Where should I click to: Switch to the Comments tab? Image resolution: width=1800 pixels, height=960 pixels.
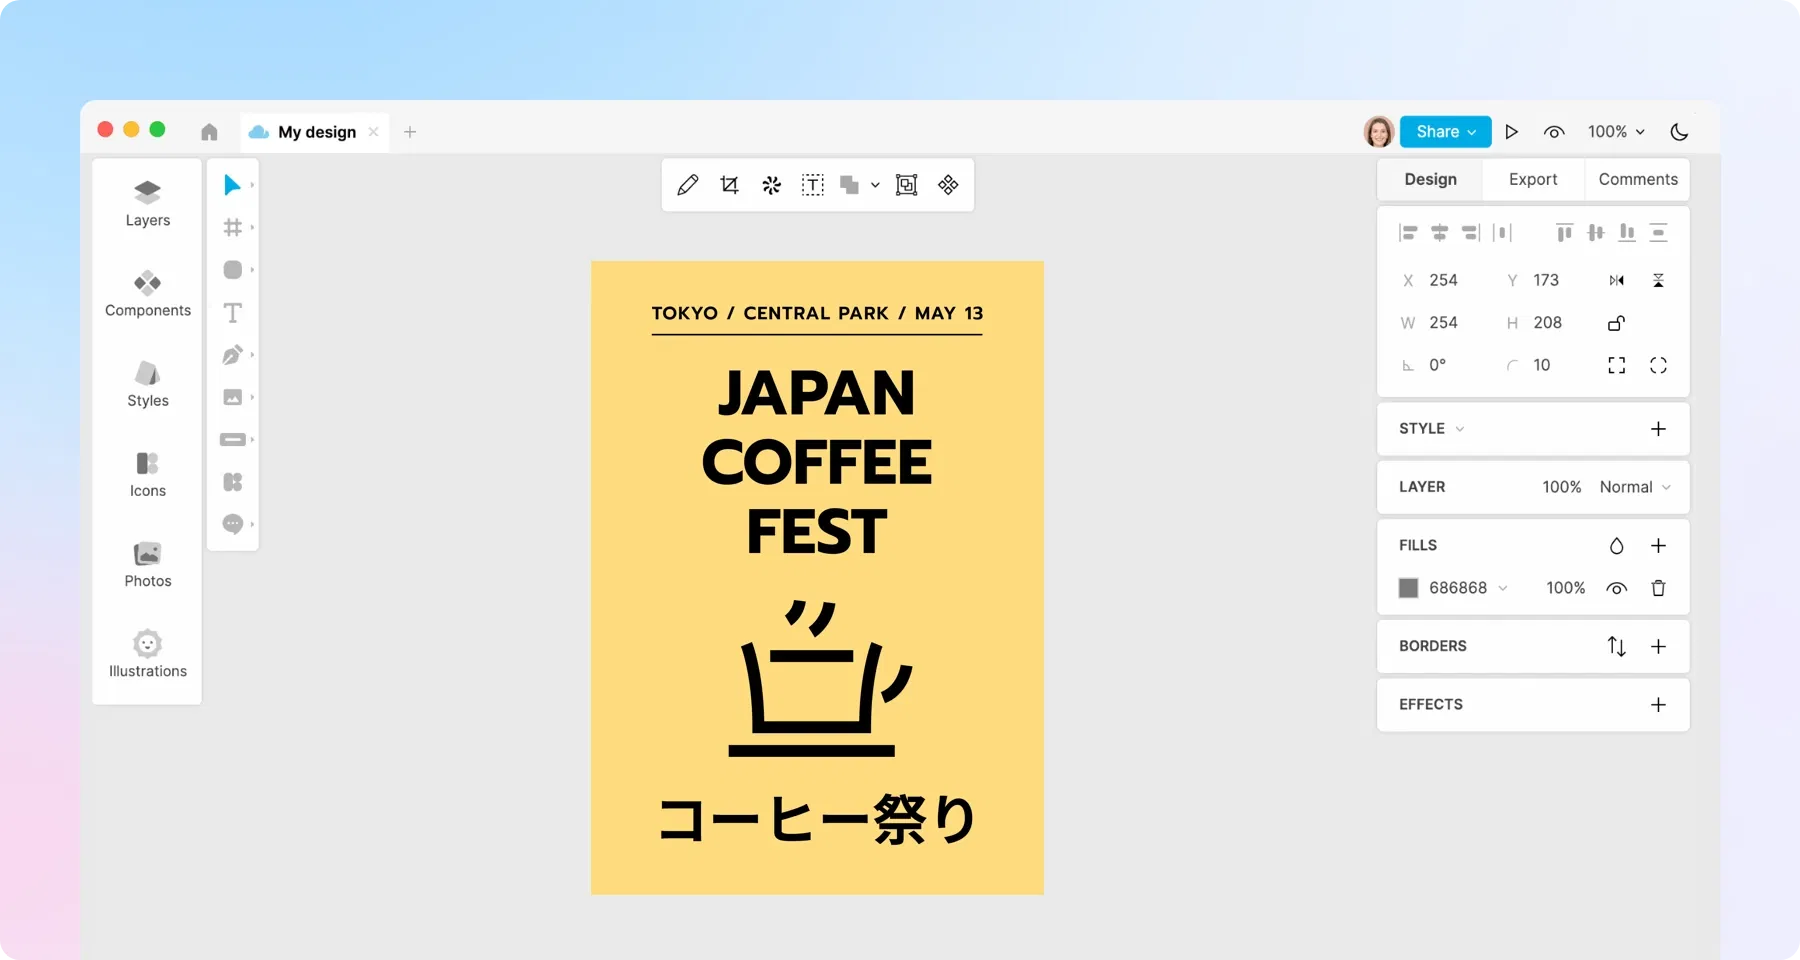coord(1637,180)
